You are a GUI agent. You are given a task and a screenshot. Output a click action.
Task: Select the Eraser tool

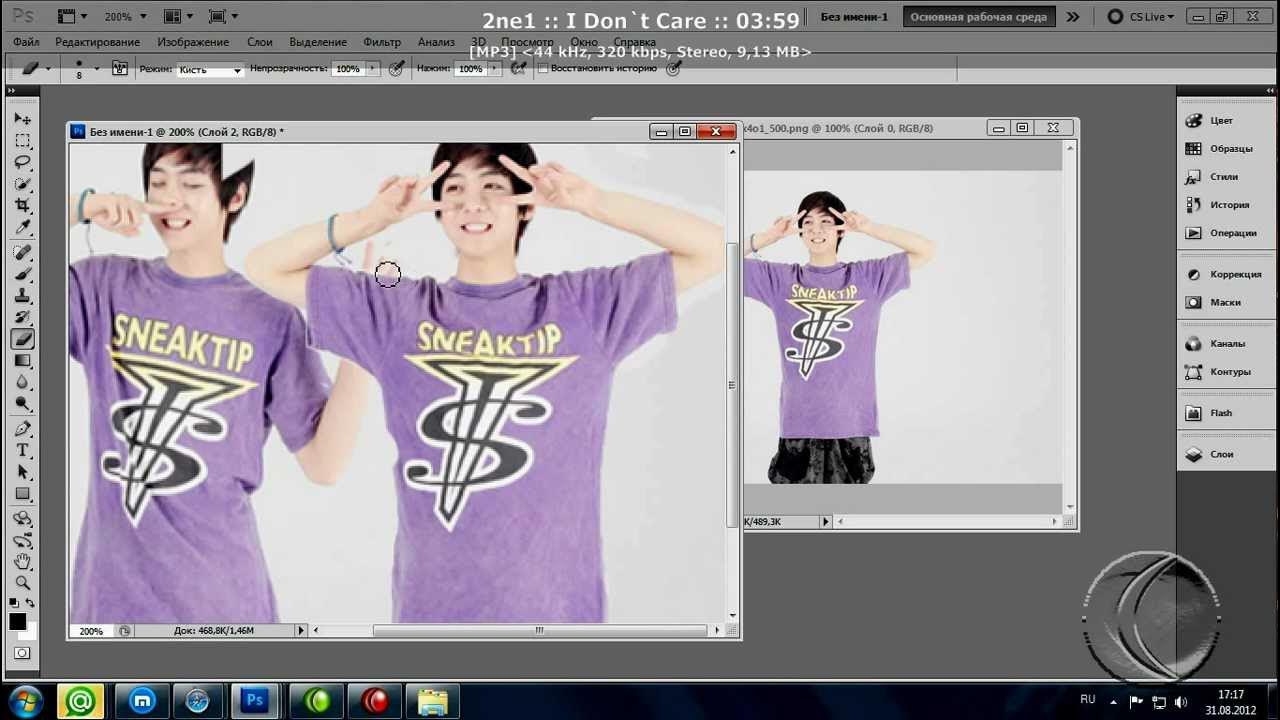pyautogui.click(x=22, y=340)
